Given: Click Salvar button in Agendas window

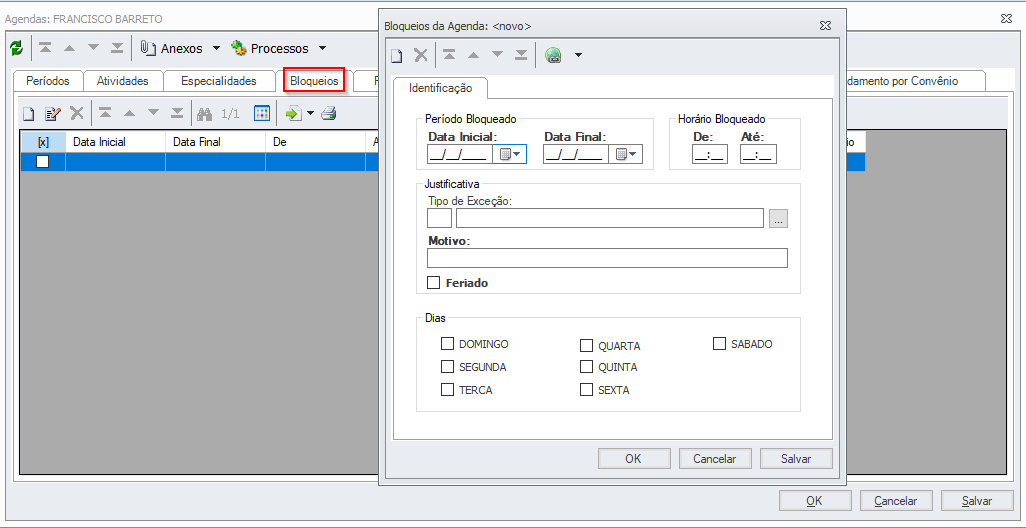Looking at the screenshot, I should pyautogui.click(x=977, y=501).
